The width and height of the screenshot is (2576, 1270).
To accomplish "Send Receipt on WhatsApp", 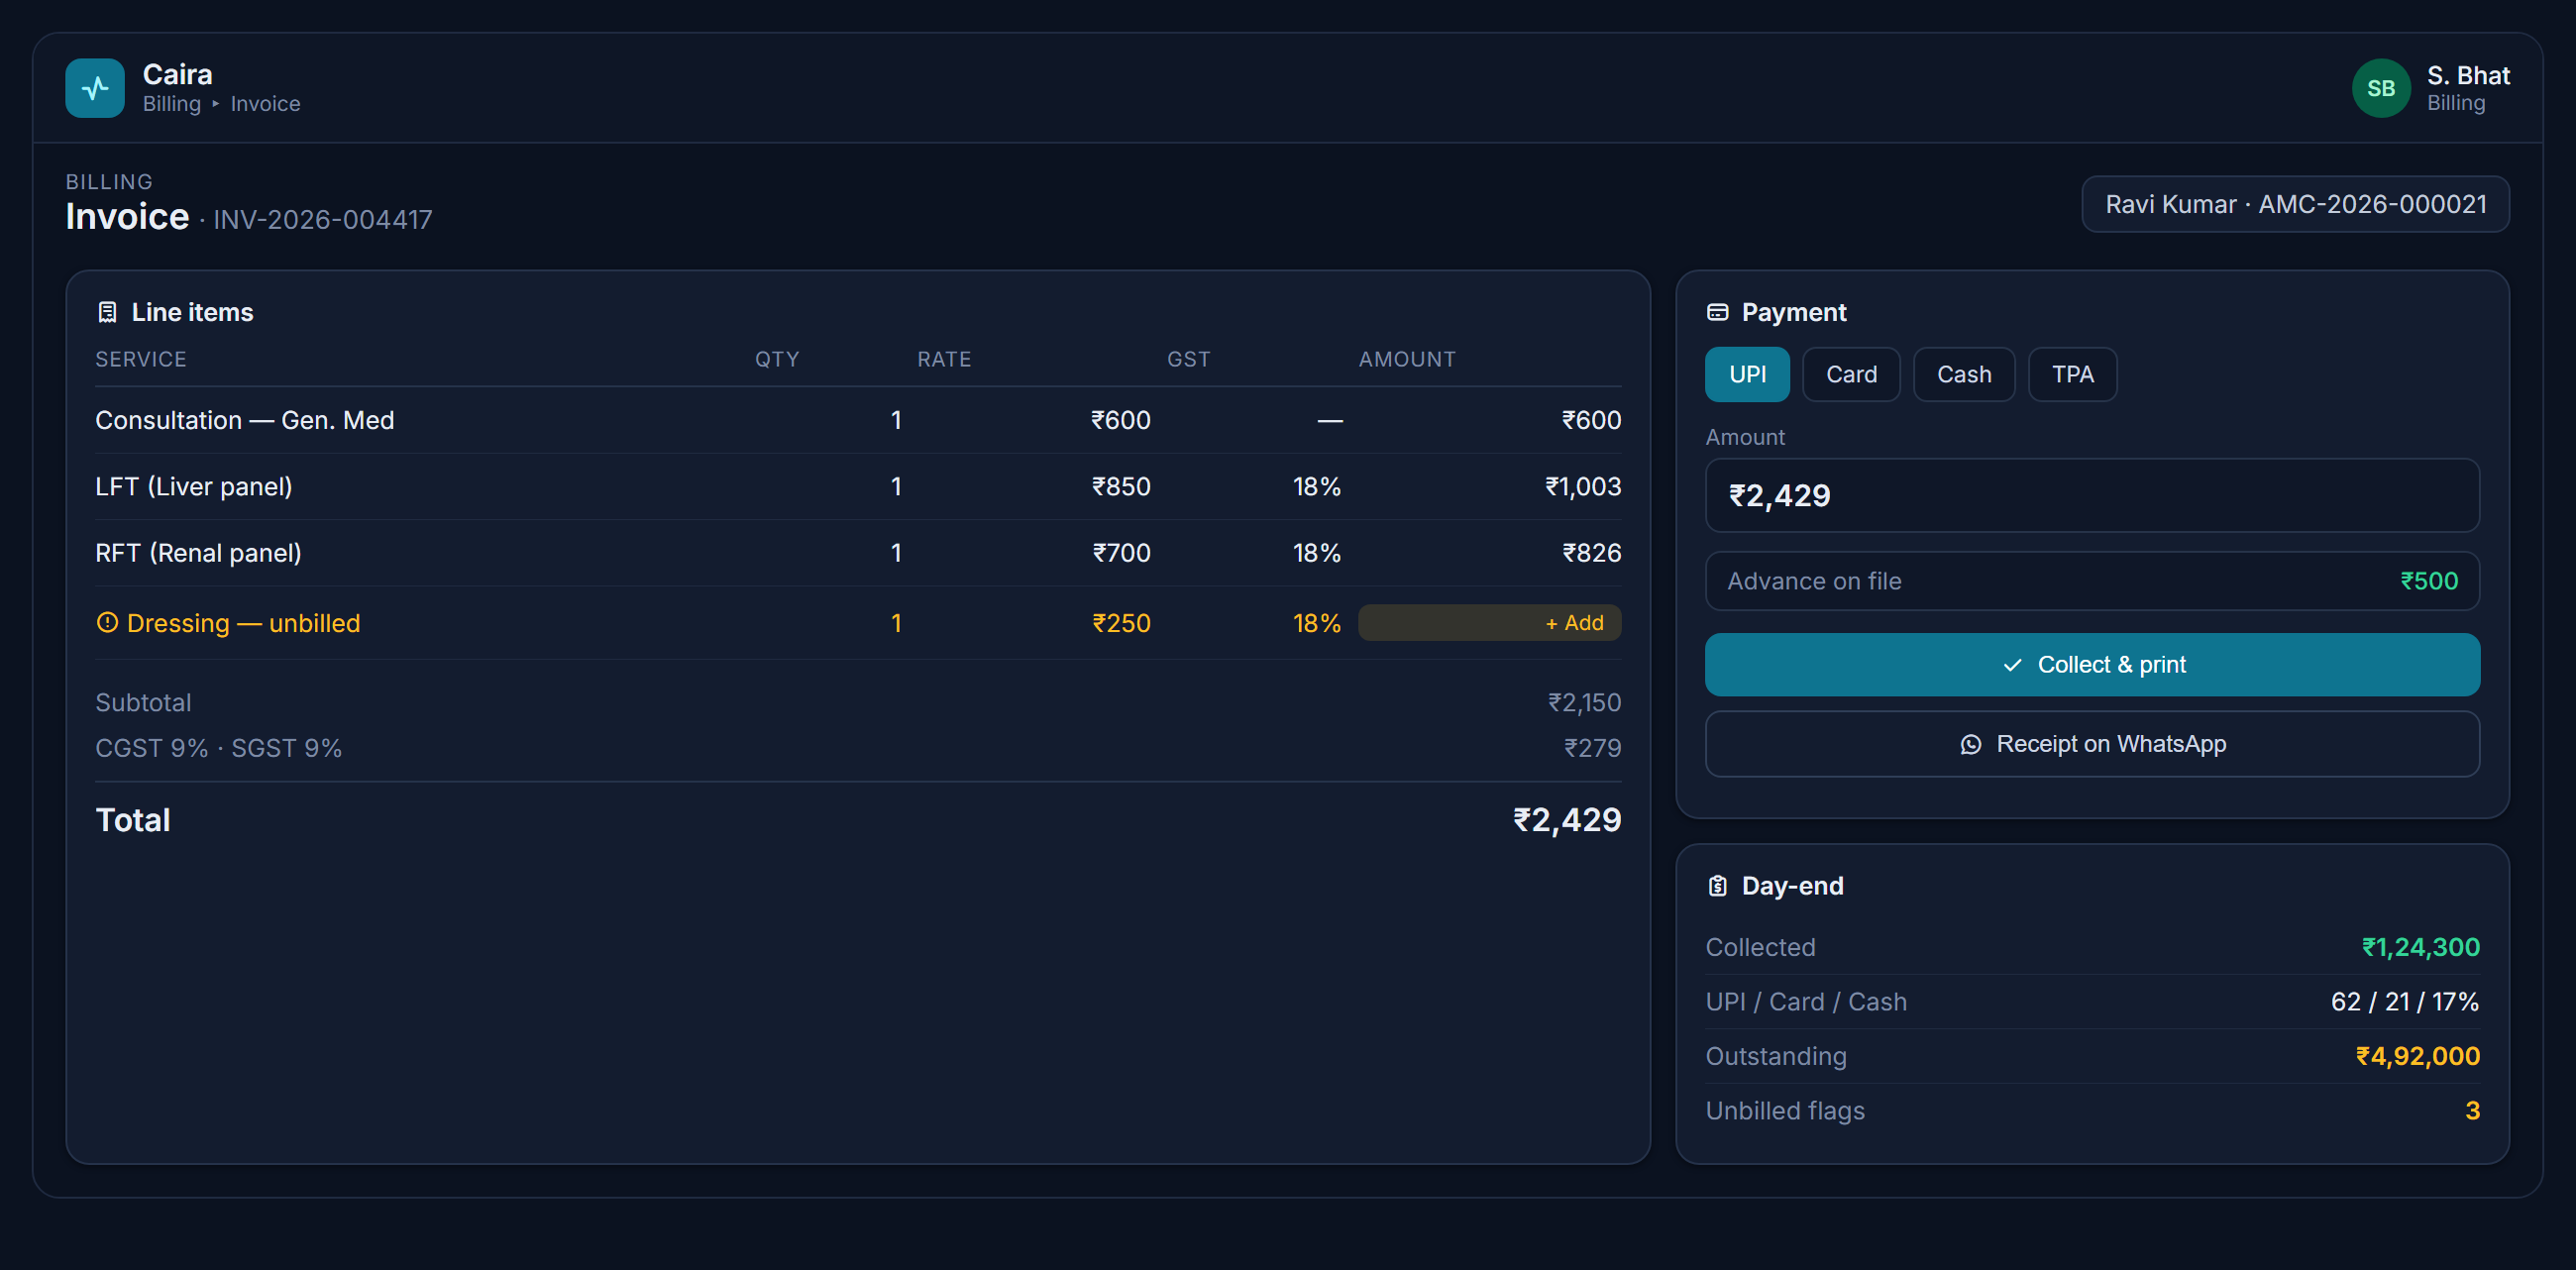I will [x=2092, y=744].
